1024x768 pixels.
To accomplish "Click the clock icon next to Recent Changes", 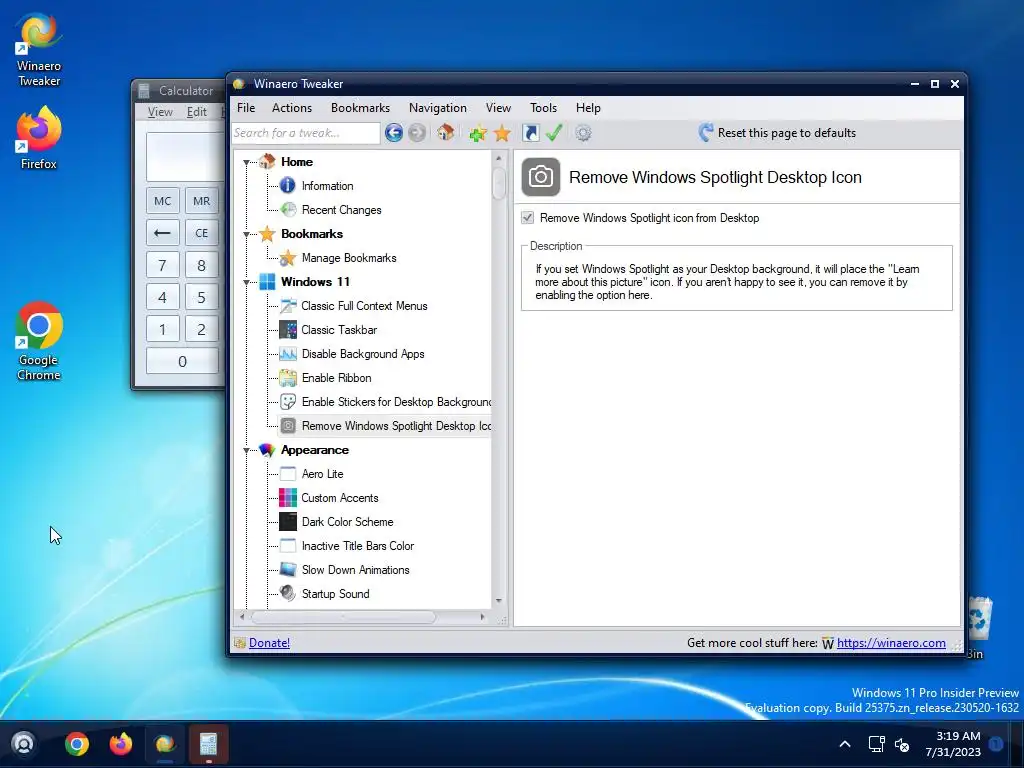I will point(288,210).
